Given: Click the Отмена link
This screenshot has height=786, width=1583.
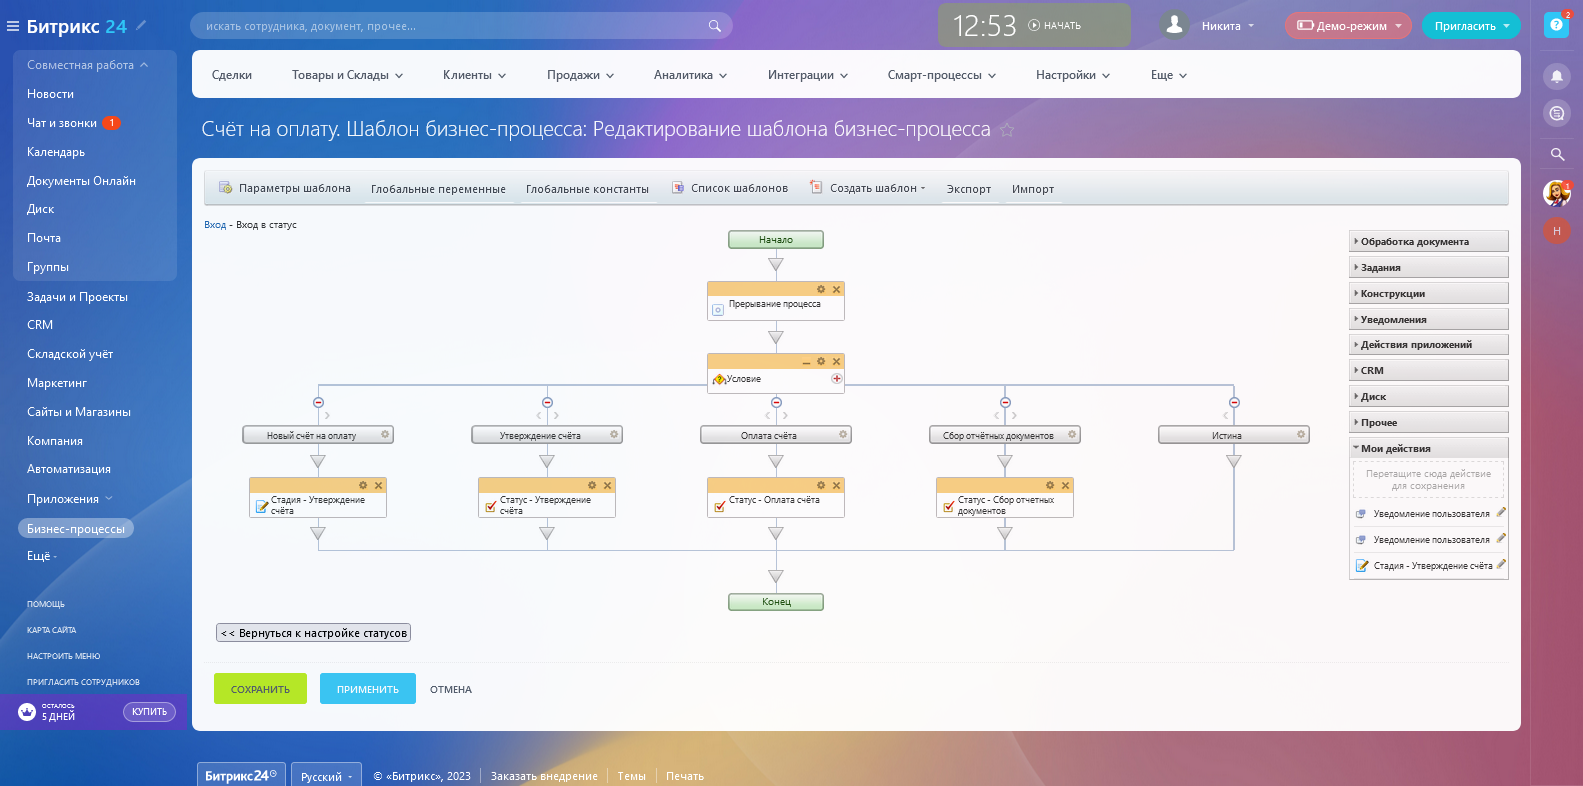Looking at the screenshot, I should coord(451,690).
